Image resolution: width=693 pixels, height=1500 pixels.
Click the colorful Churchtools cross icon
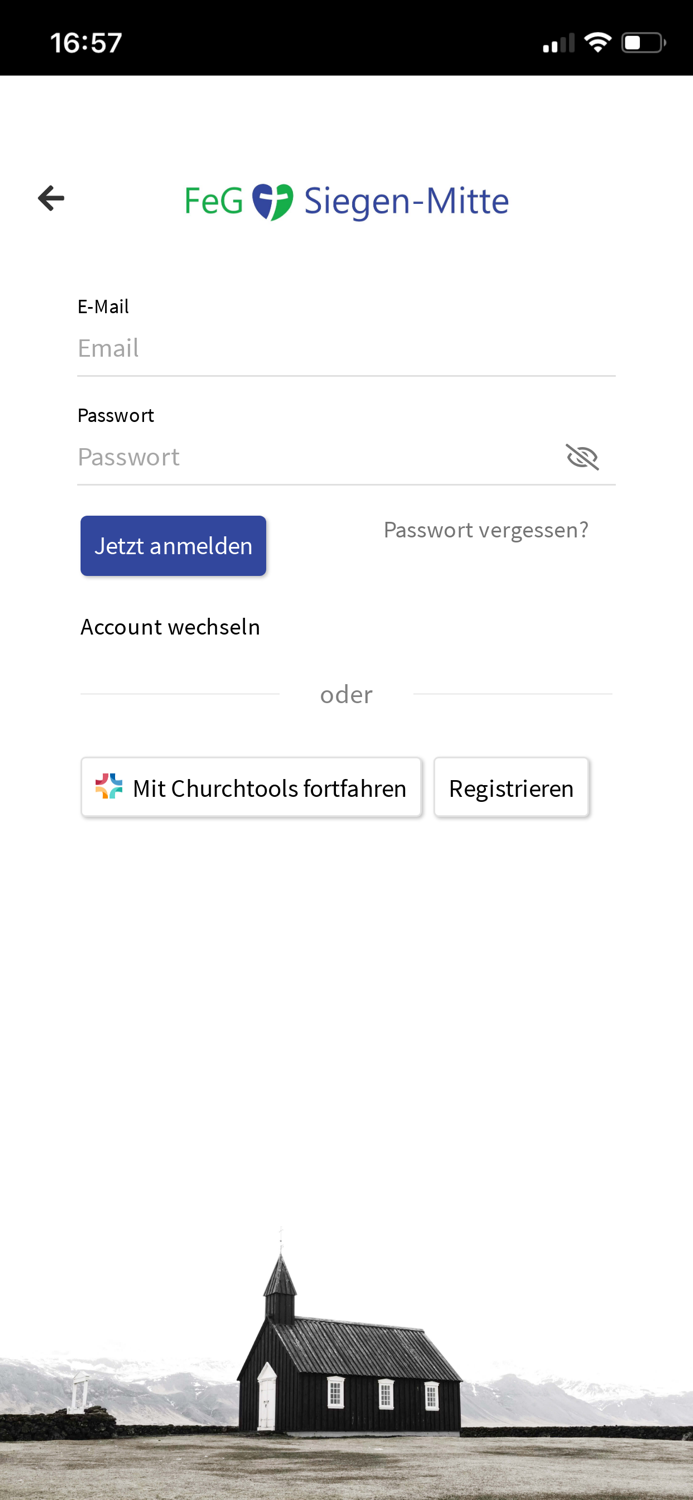[x=109, y=787]
